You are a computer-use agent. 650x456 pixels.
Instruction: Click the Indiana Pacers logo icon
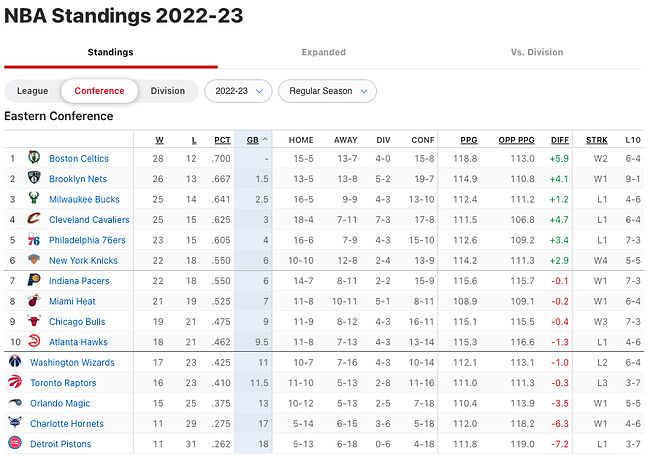[34, 279]
